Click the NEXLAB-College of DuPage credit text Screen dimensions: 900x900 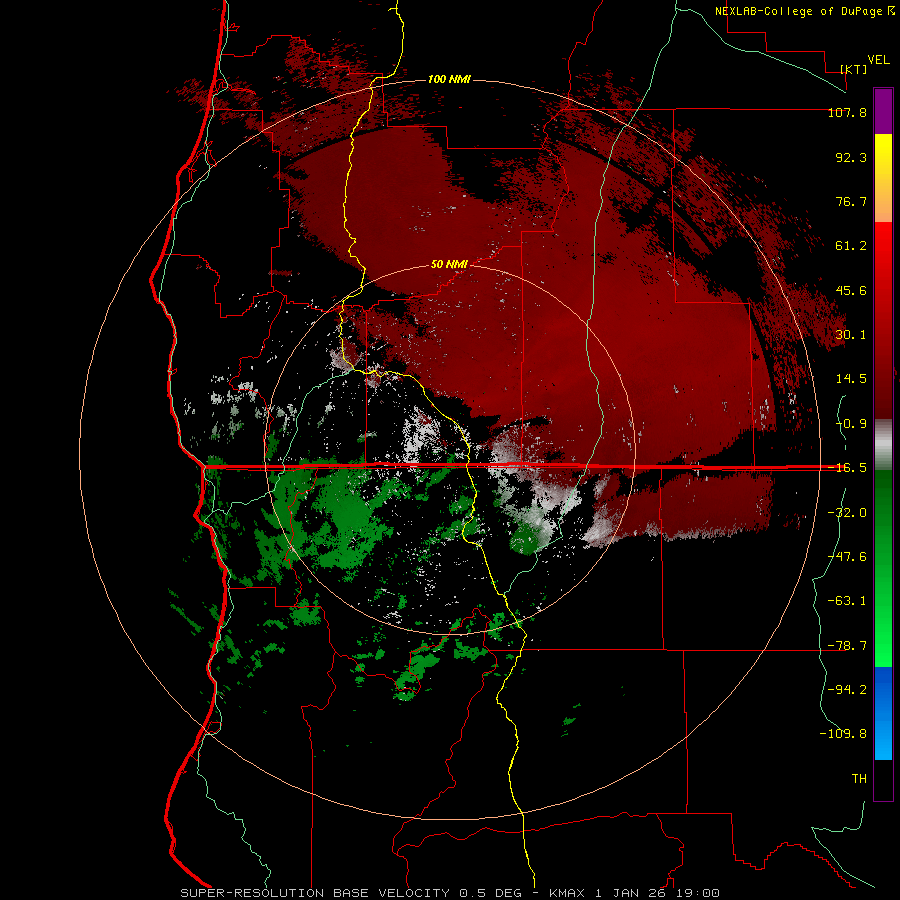(798, 11)
